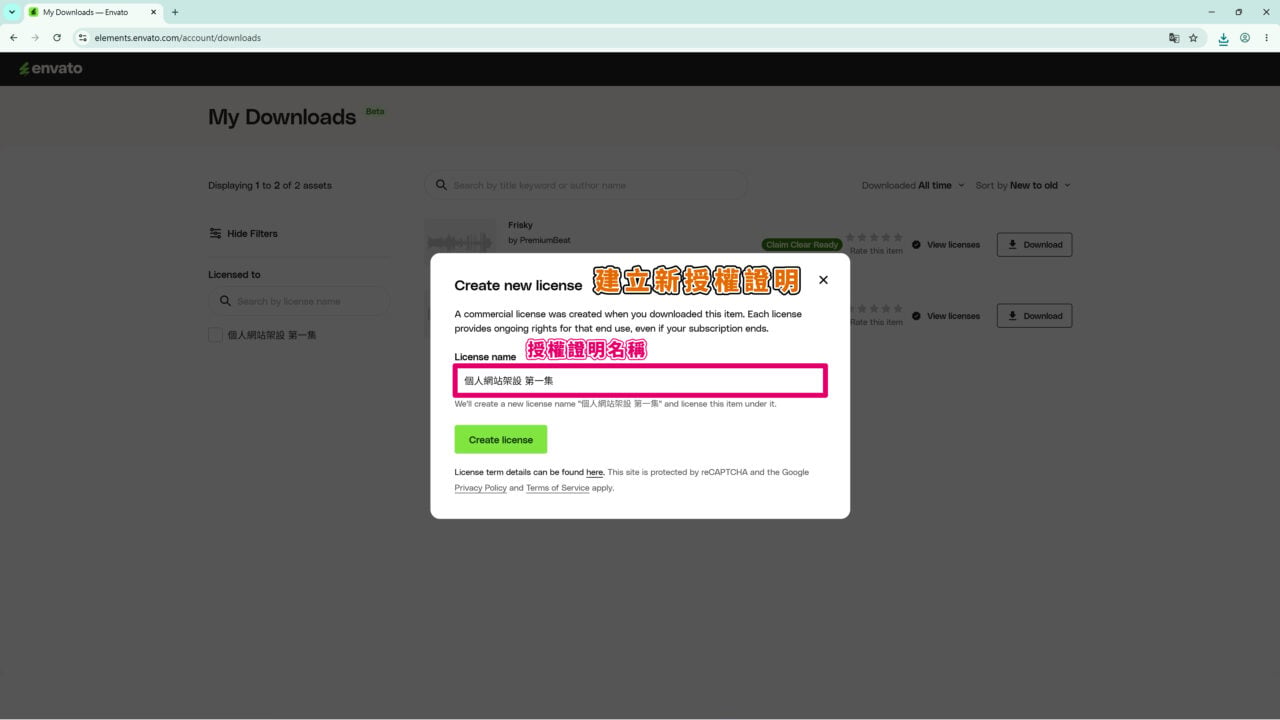Click the Envato logo in header
This screenshot has width=1280, height=720.
point(51,69)
